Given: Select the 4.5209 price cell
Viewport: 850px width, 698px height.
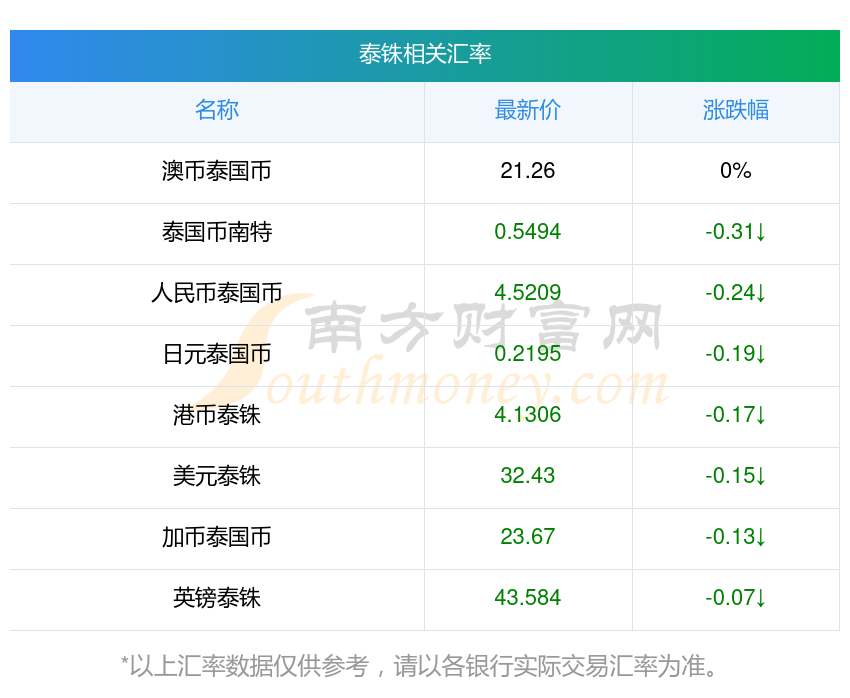Looking at the screenshot, I should click(x=527, y=293).
